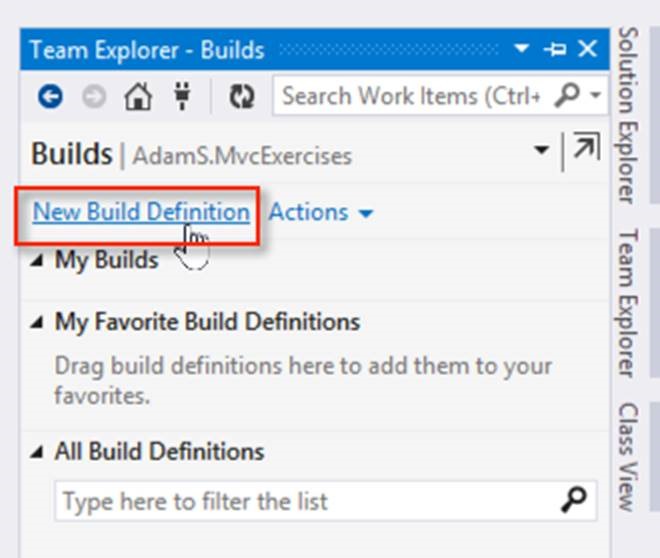This screenshot has height=558, width=660.
Task: Pop out Builds page with arrow icon
Action: click(x=587, y=146)
